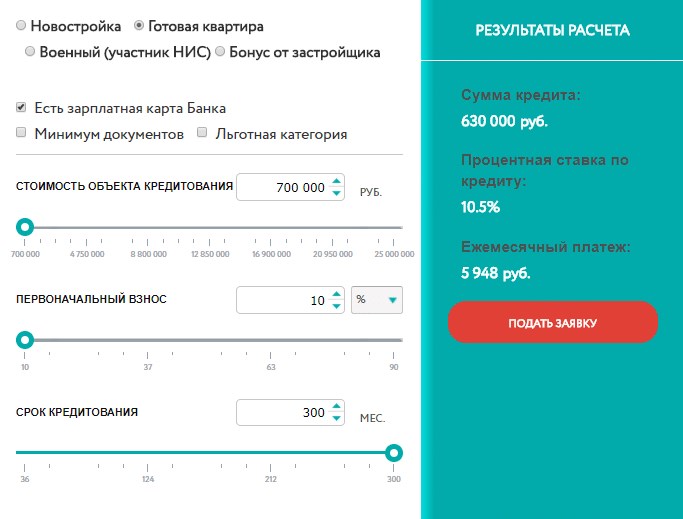Open the down payment % unit dropdown
The image size is (683, 519).
[377, 300]
